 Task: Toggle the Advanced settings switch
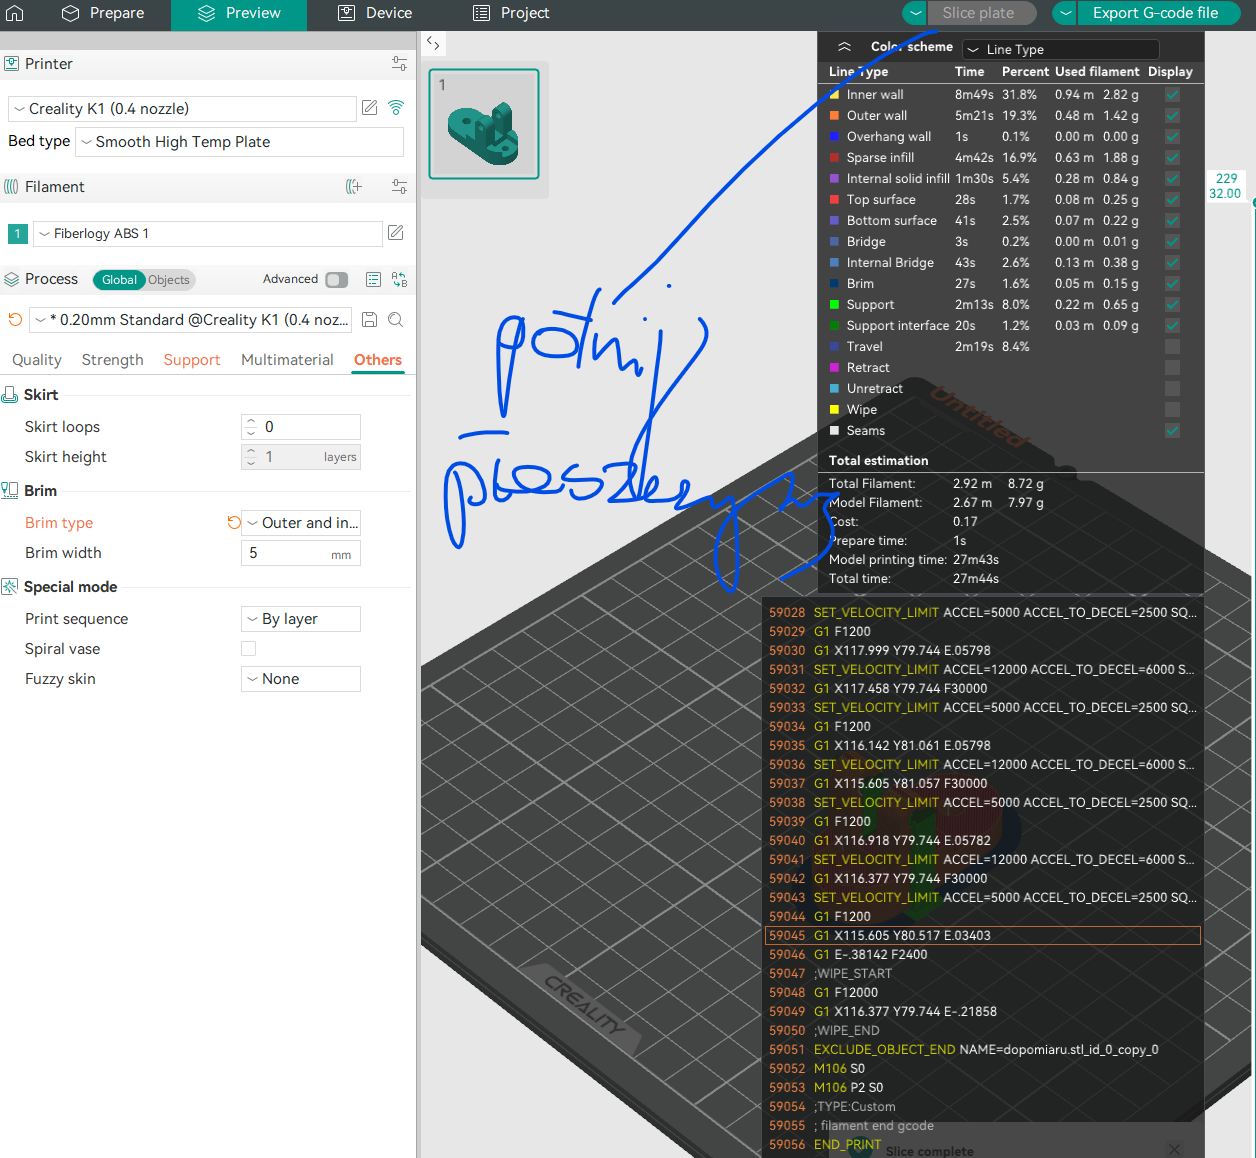click(x=337, y=280)
